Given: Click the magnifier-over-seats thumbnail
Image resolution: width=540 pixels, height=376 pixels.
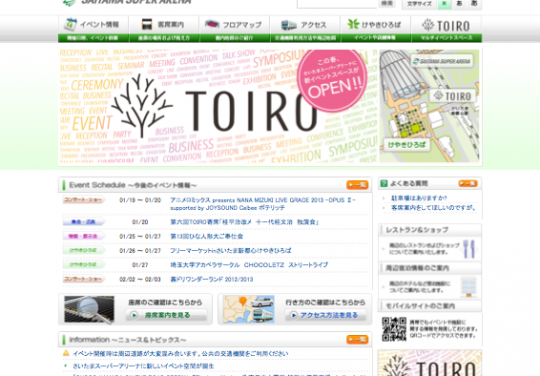Looking at the screenshot, I should point(89,309).
